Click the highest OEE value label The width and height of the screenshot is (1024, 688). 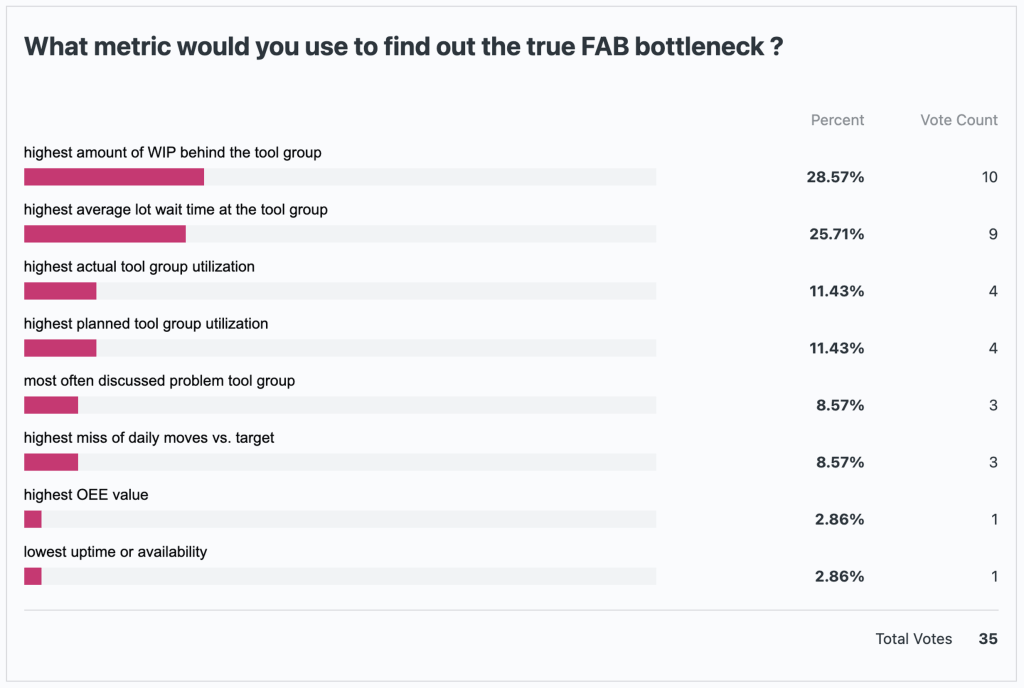[x=86, y=495]
